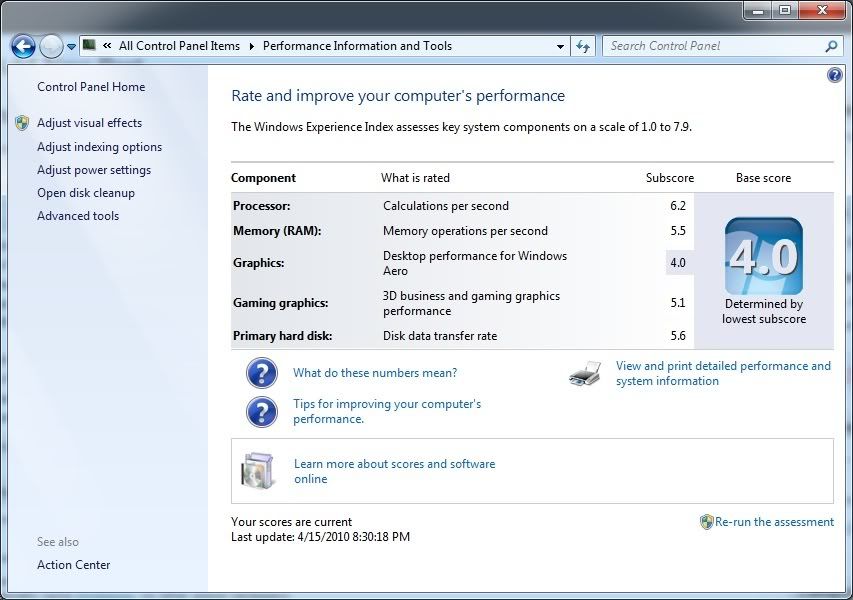This screenshot has height=600, width=853.
Task: Click the printer icon
Action: pos(585,374)
